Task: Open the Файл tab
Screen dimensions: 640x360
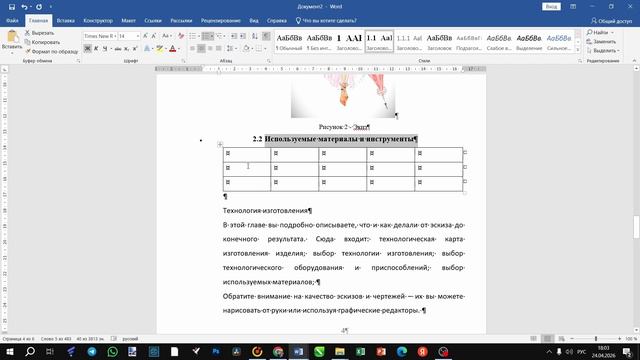Action: click(12, 20)
